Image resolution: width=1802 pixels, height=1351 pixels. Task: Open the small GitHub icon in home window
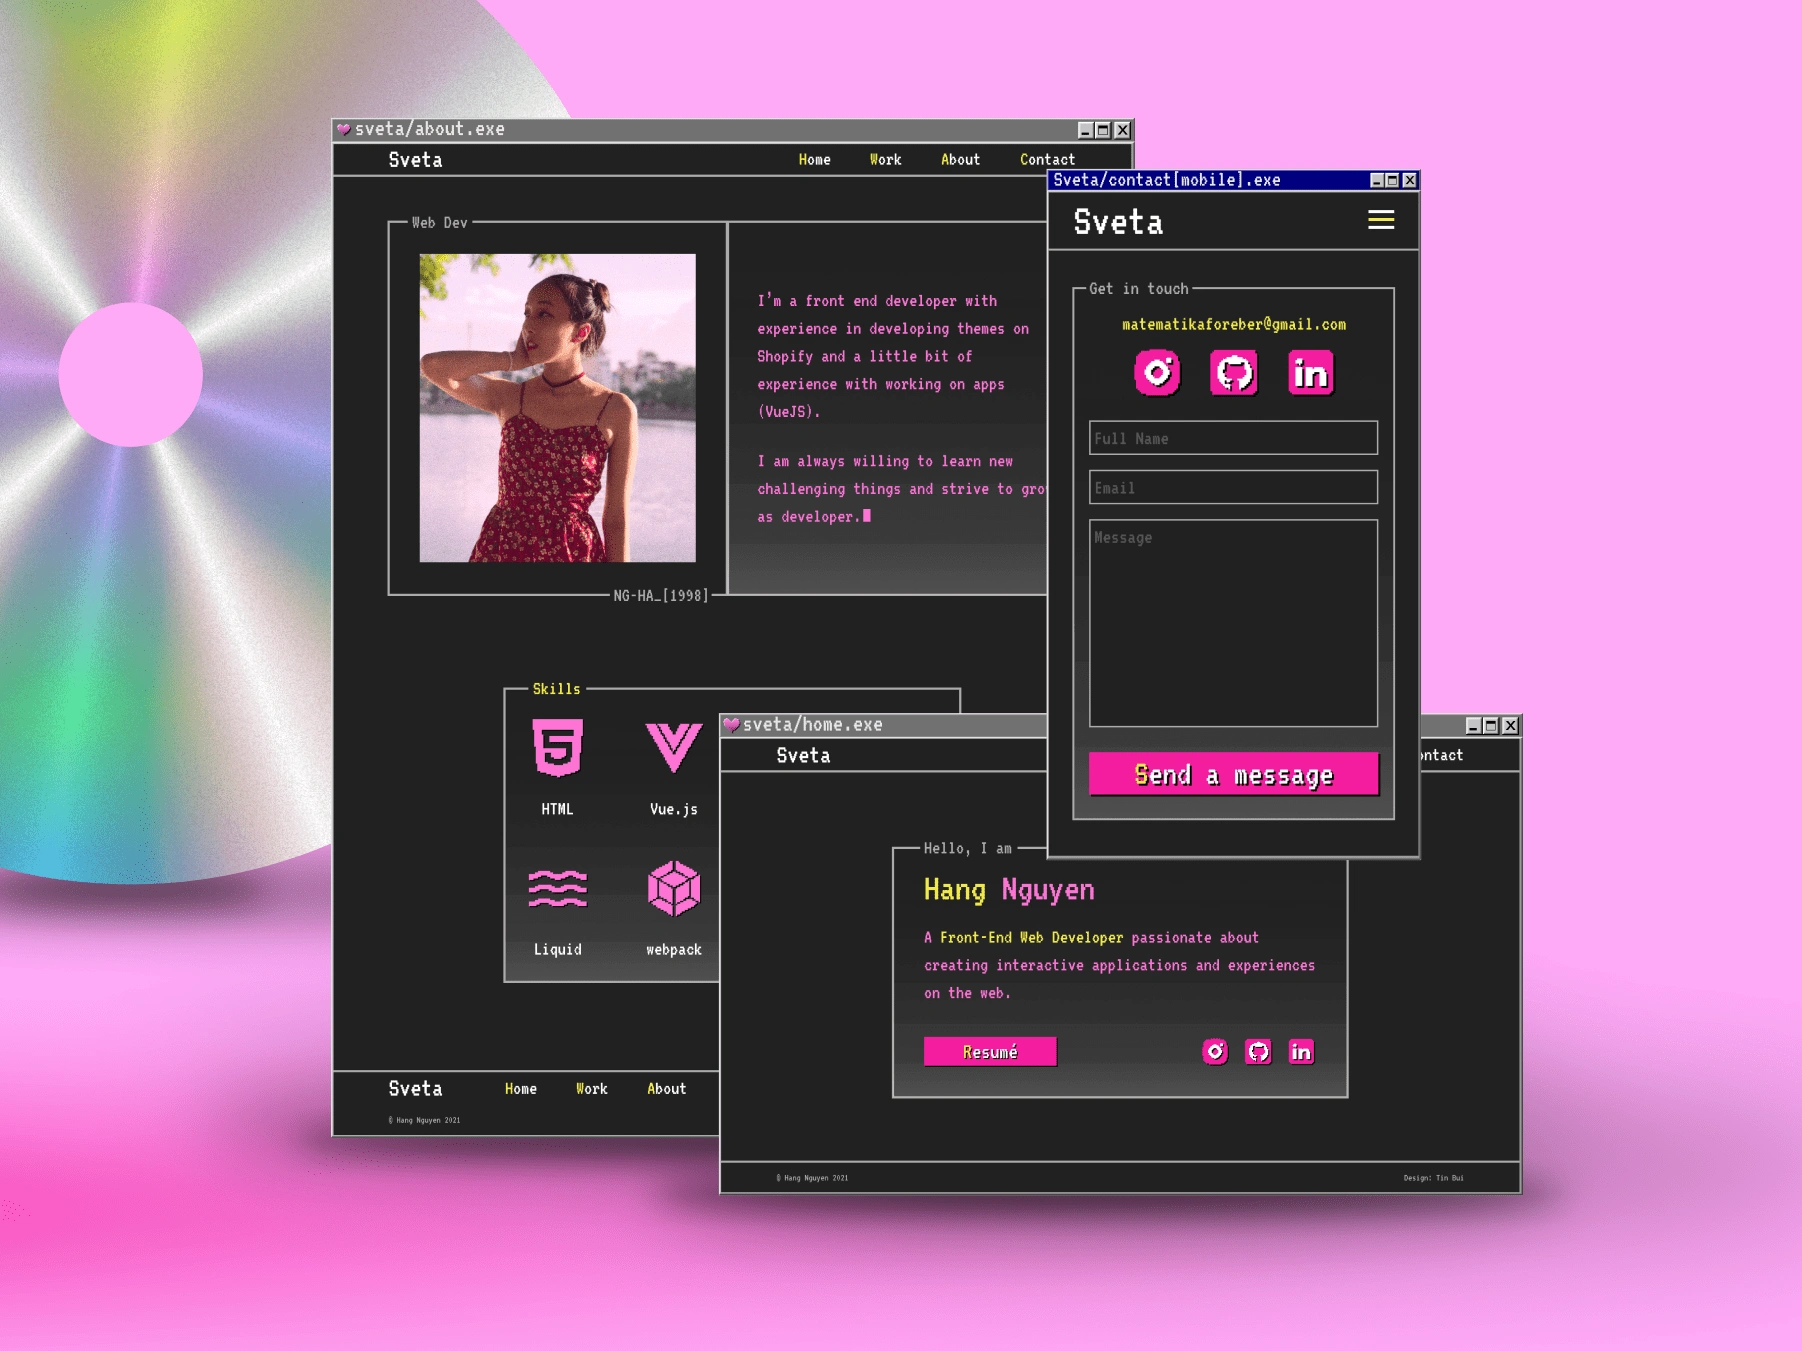(1258, 1051)
